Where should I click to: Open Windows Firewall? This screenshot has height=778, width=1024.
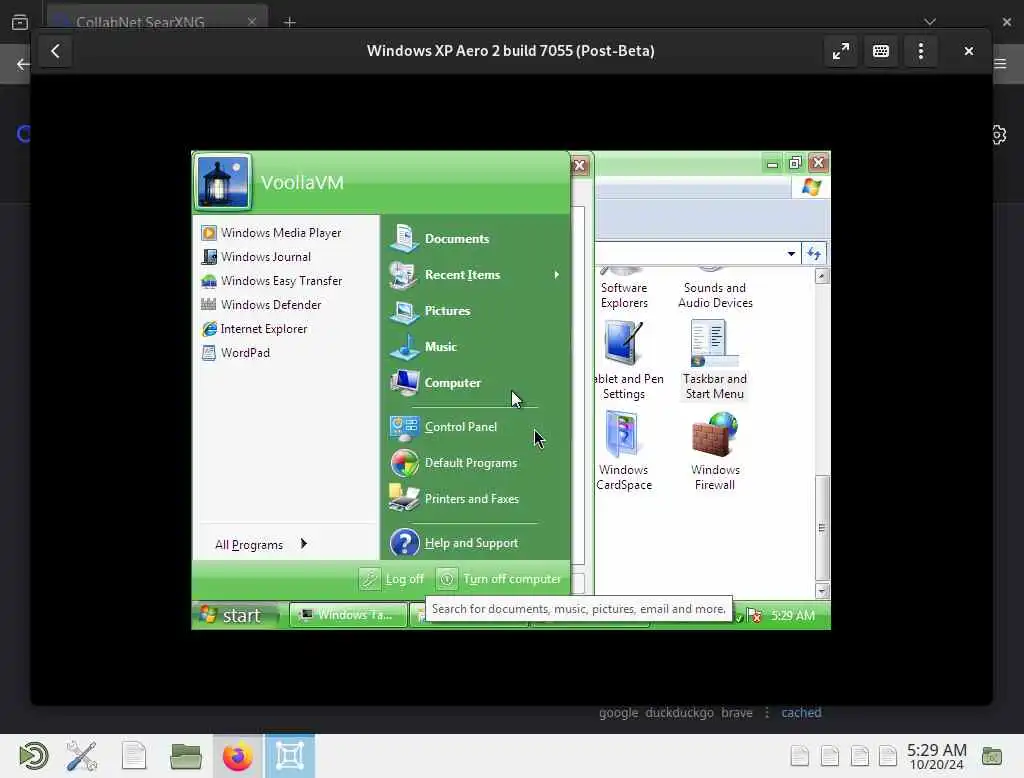pos(715,451)
